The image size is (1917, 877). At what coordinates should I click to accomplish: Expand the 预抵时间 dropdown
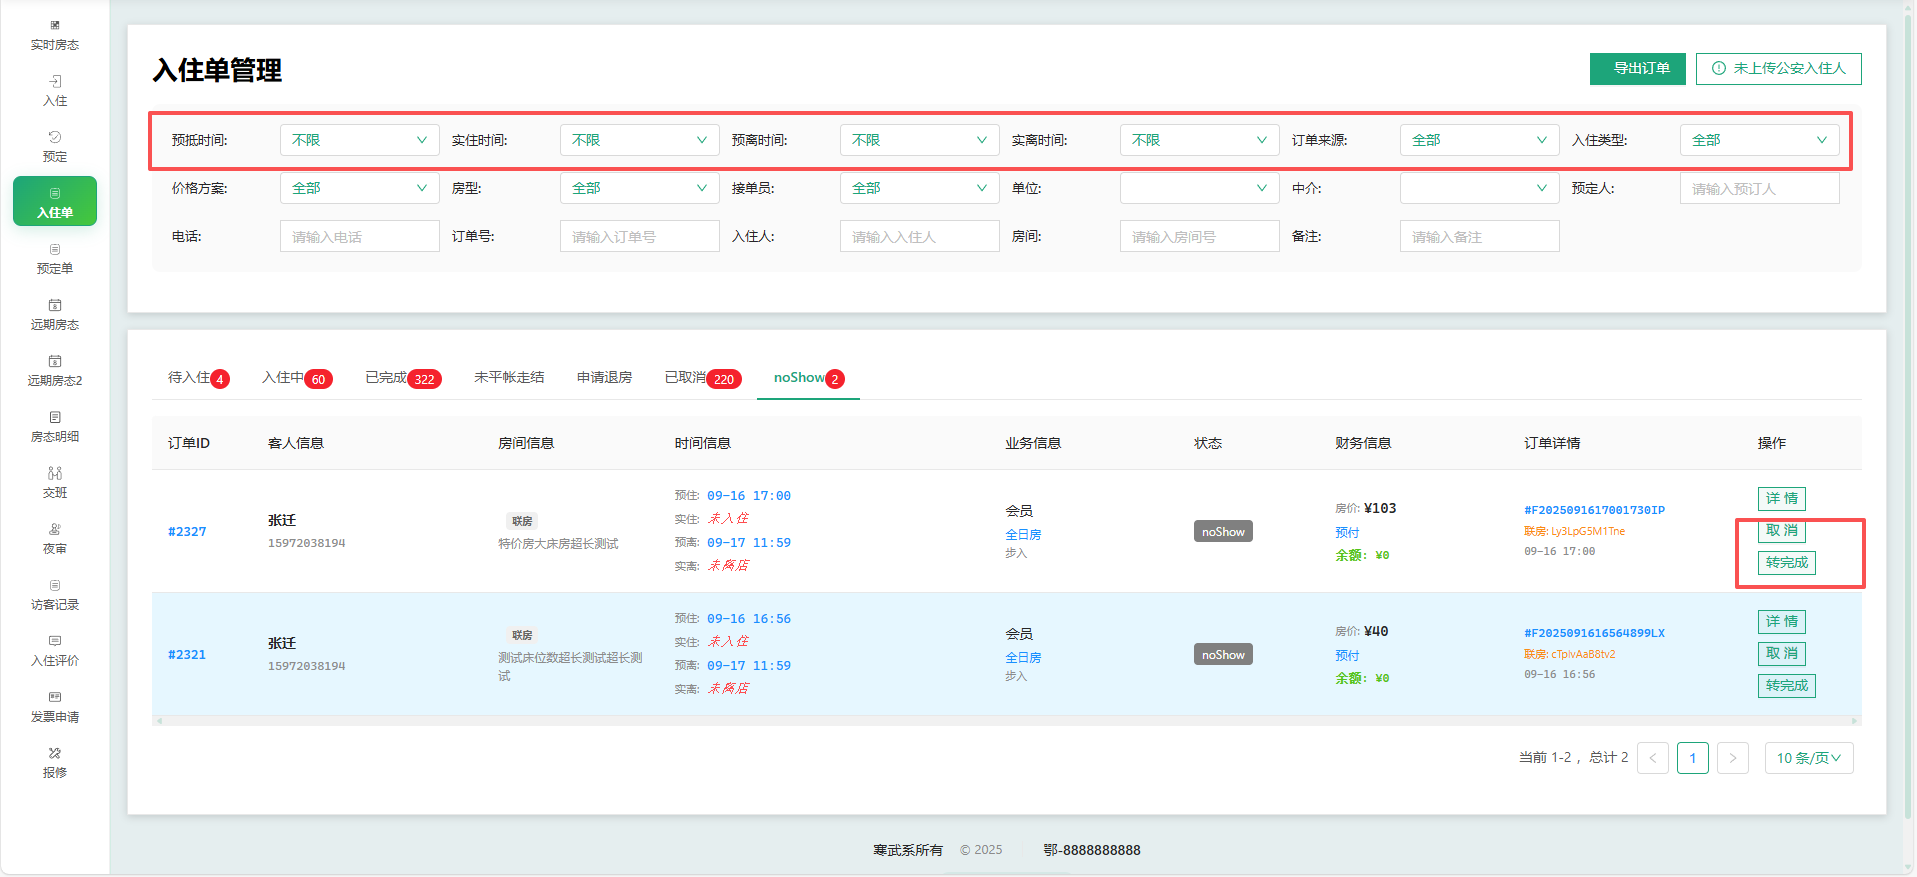tap(359, 140)
